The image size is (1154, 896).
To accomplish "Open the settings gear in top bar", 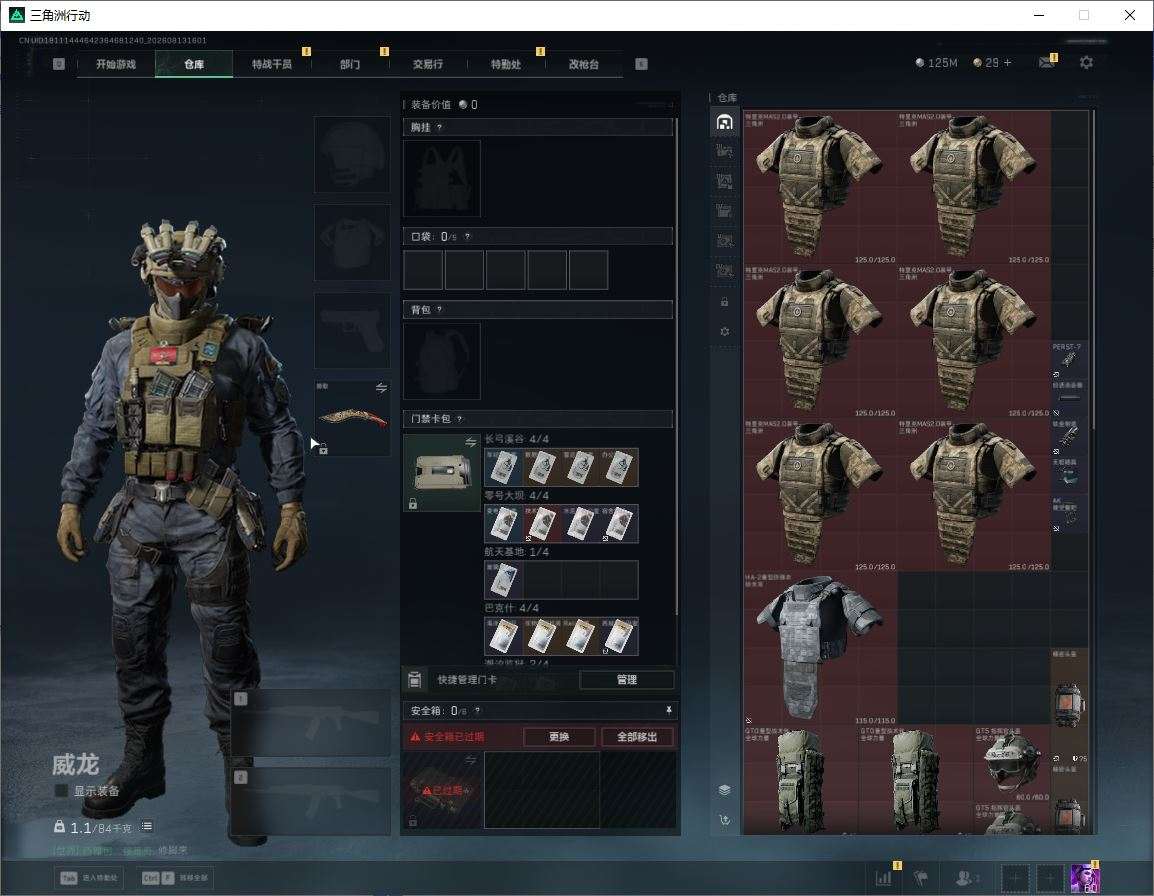I will pyautogui.click(x=1086, y=63).
